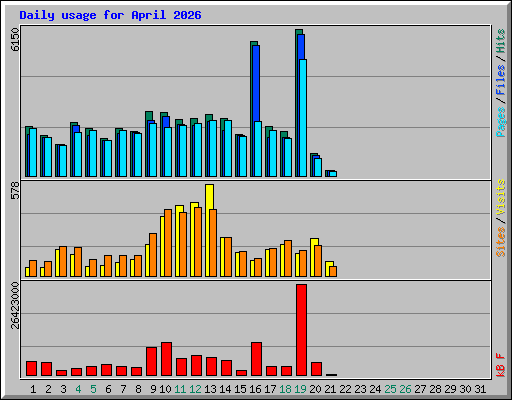Click the 6150 hits axis label
Viewport: 512px width, 400px height.
point(15,39)
